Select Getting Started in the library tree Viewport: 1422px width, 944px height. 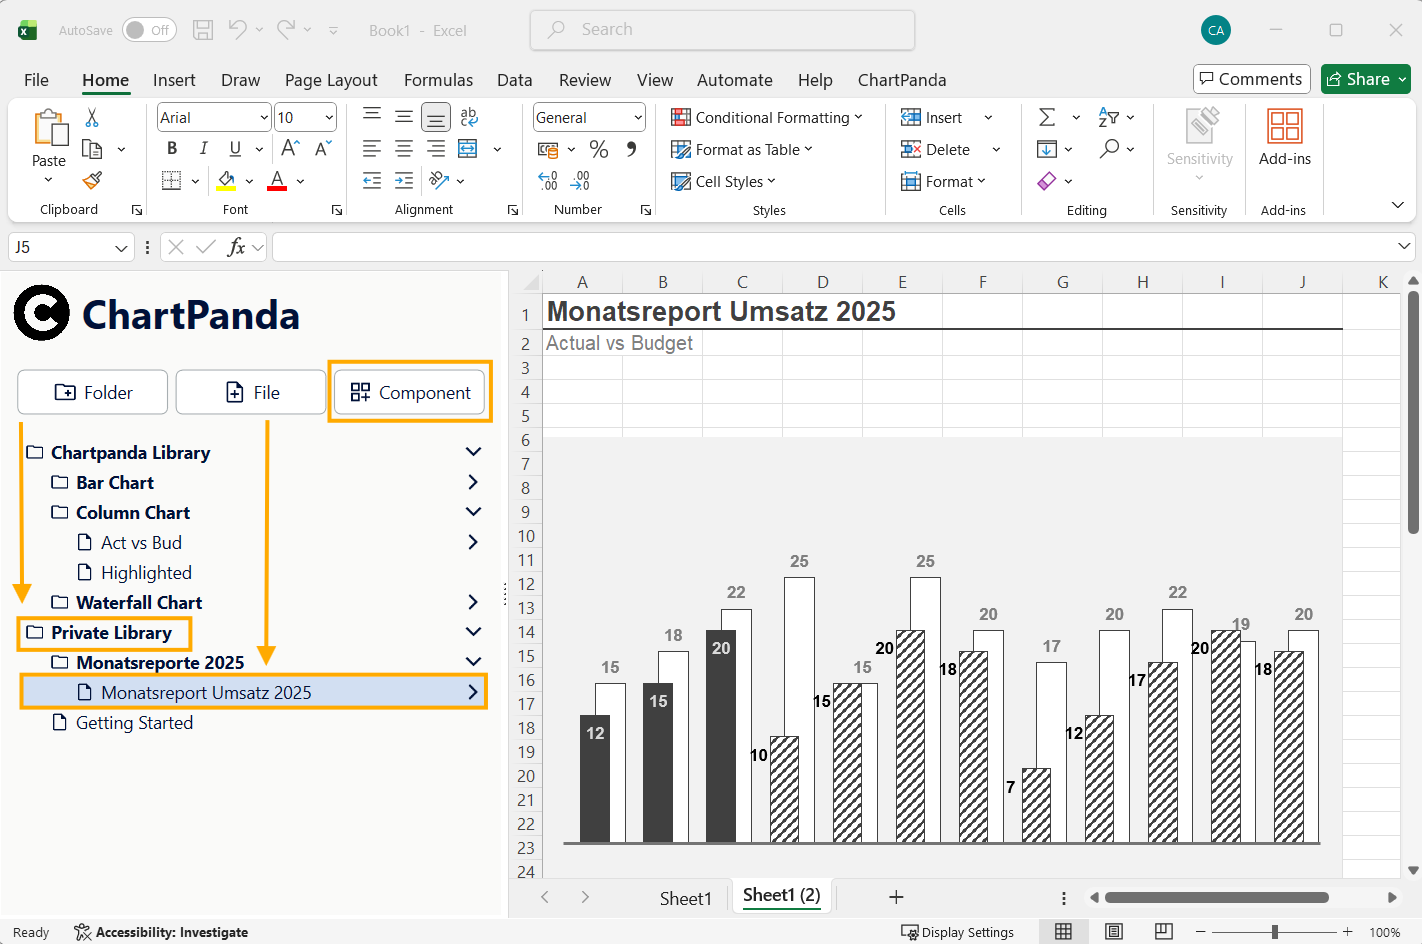(134, 723)
